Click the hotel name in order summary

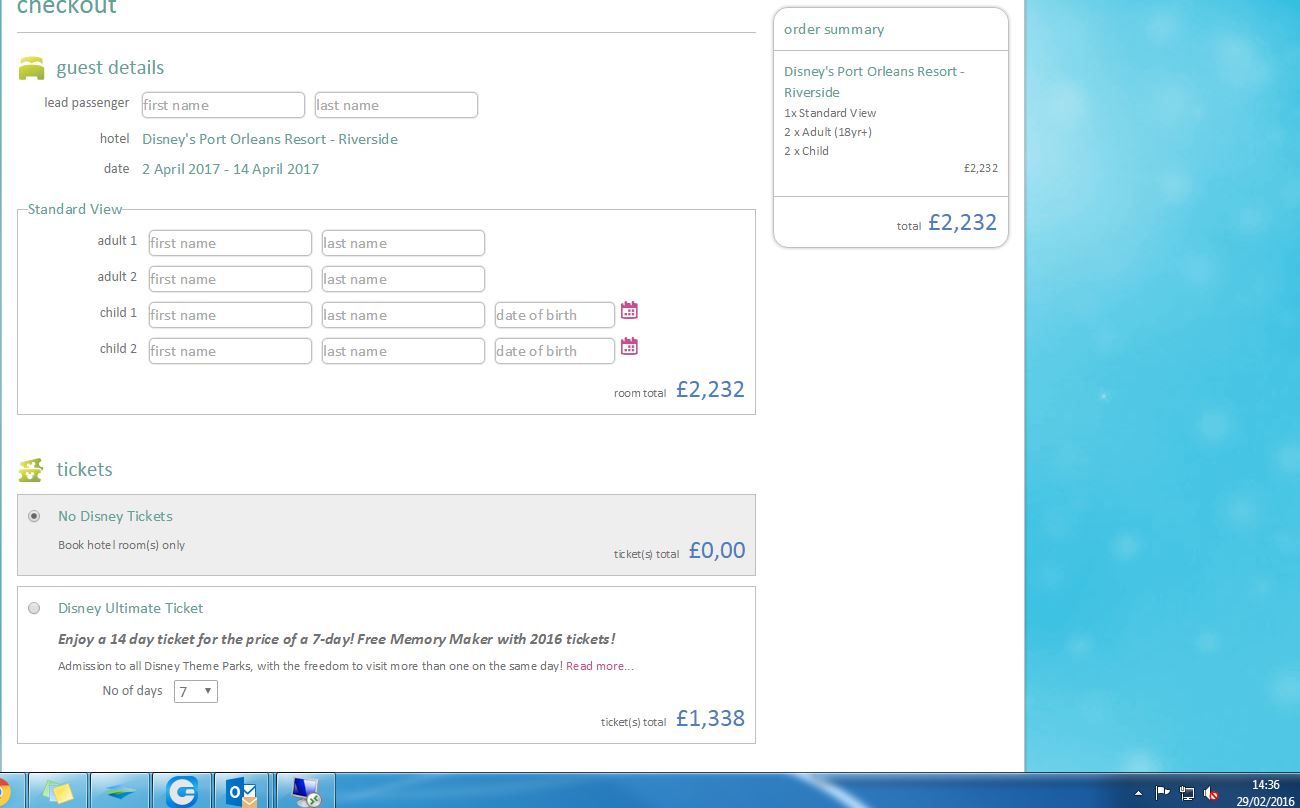click(x=874, y=82)
